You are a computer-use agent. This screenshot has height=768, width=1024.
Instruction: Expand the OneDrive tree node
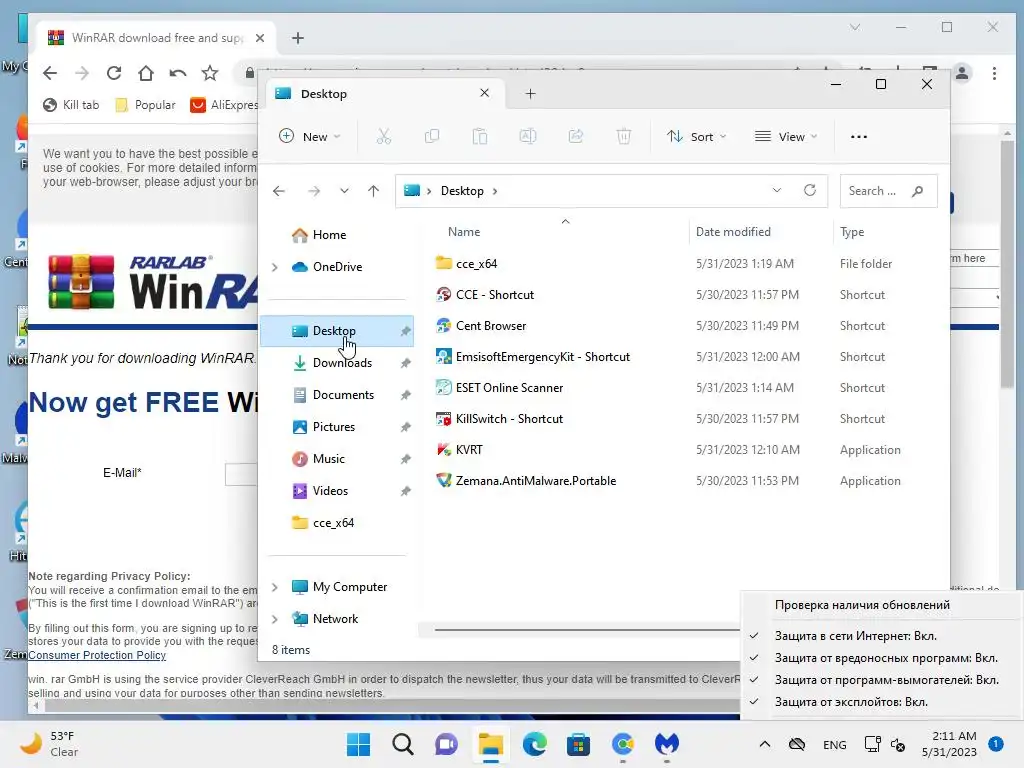(274, 266)
